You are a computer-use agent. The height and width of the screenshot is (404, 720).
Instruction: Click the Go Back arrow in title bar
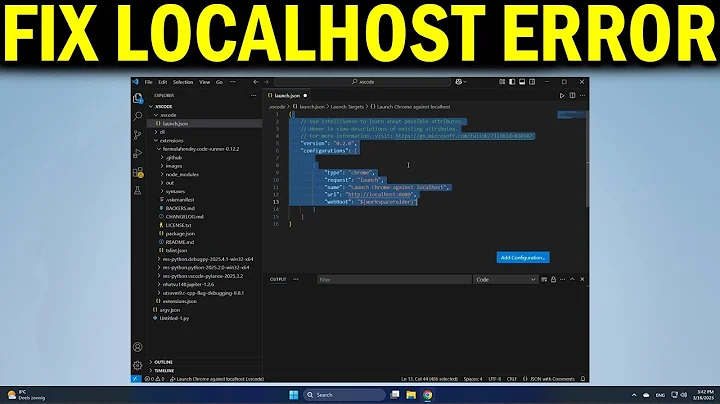coord(256,82)
